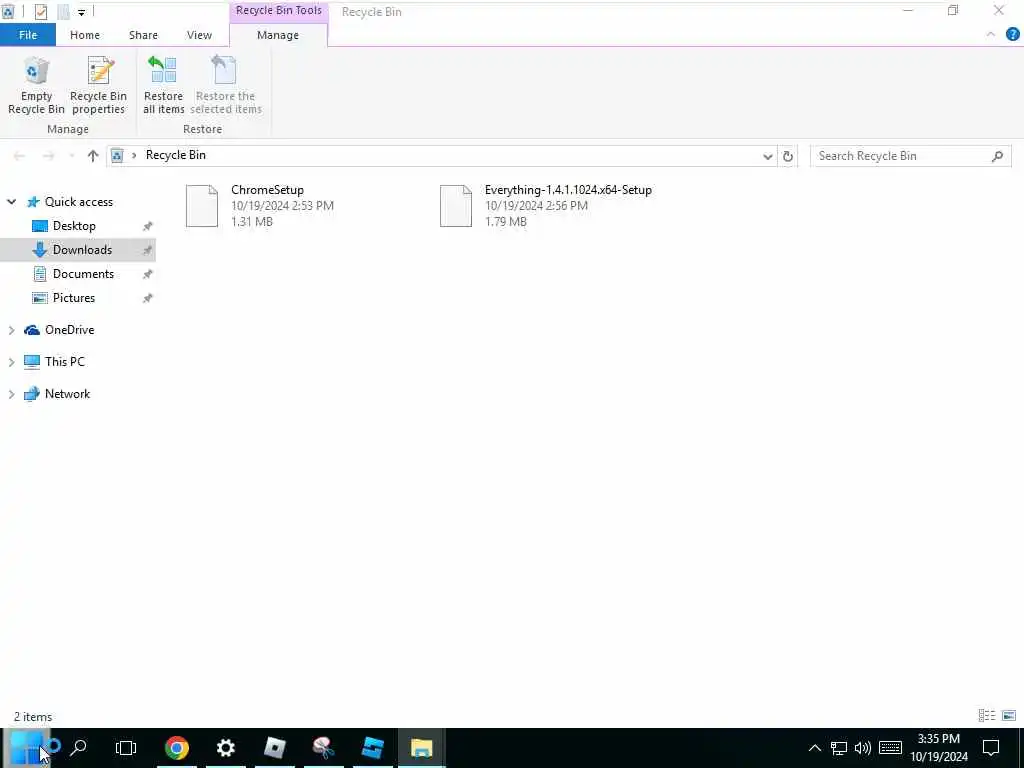Screen dimensions: 1024x768
Task: Switch to the Home ribbon tab
Action: (85, 35)
